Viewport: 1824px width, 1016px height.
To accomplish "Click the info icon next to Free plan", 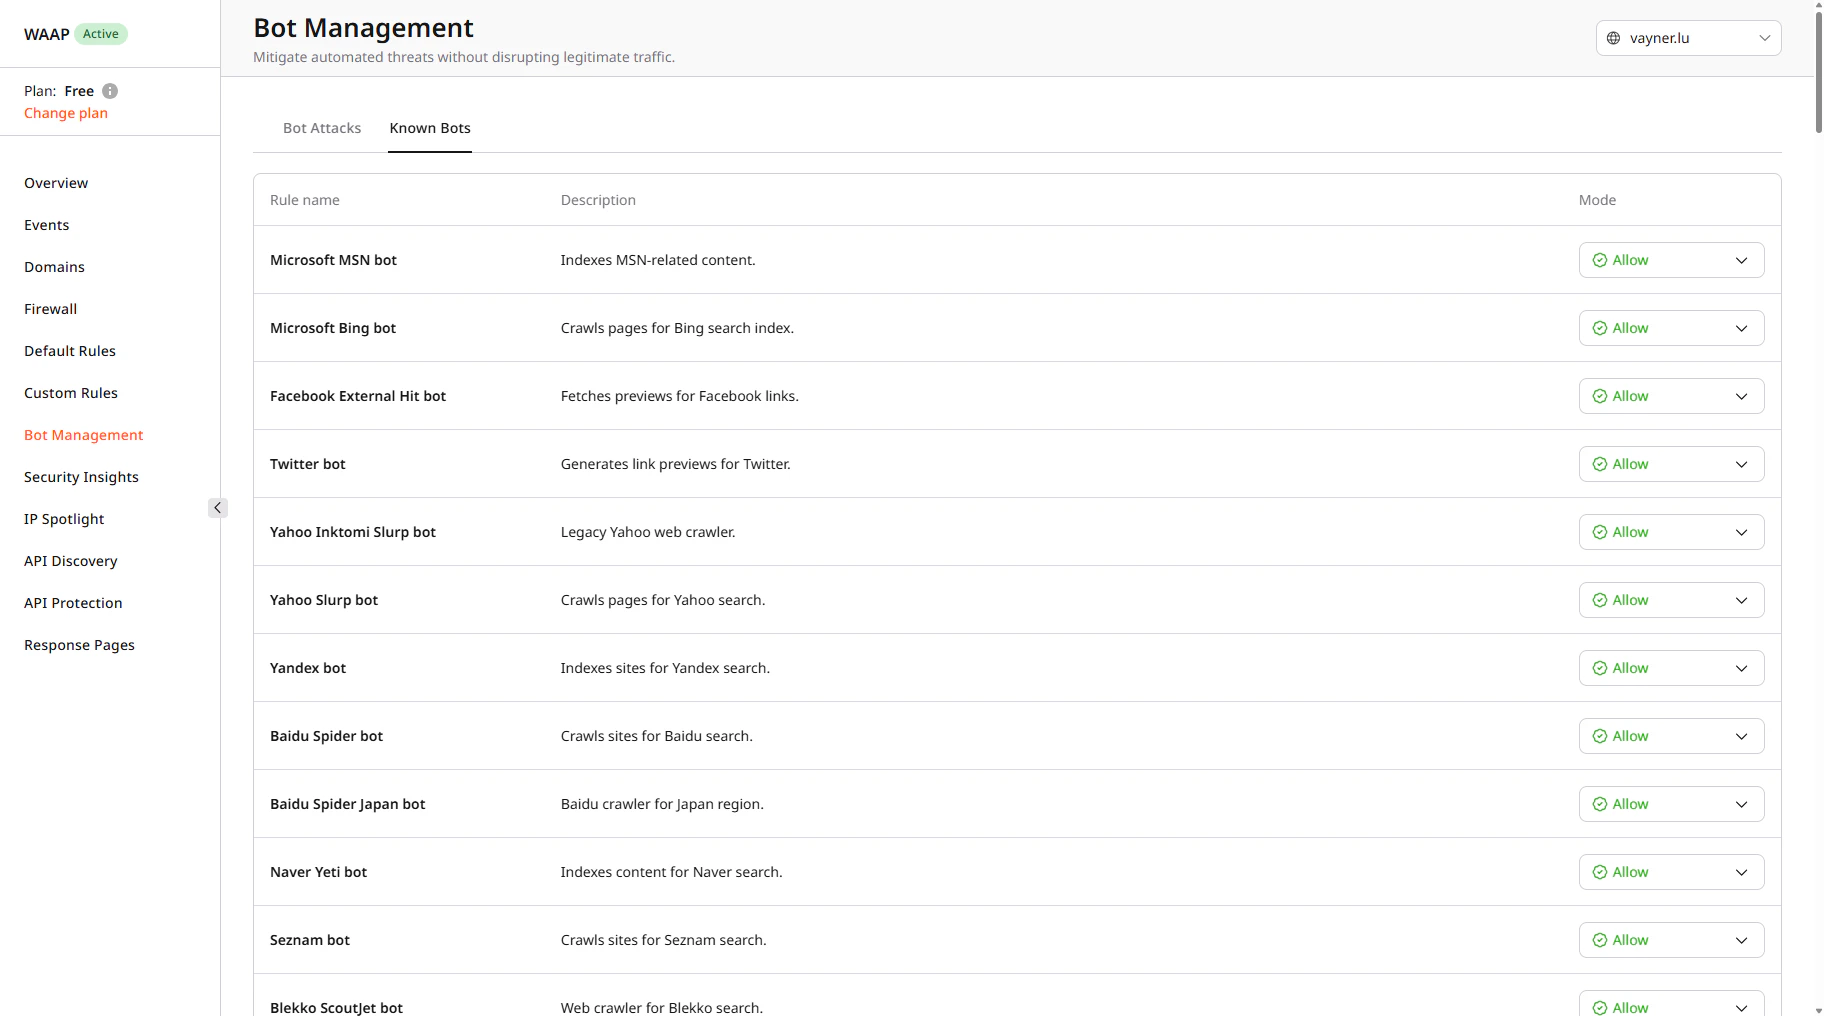I will (109, 91).
